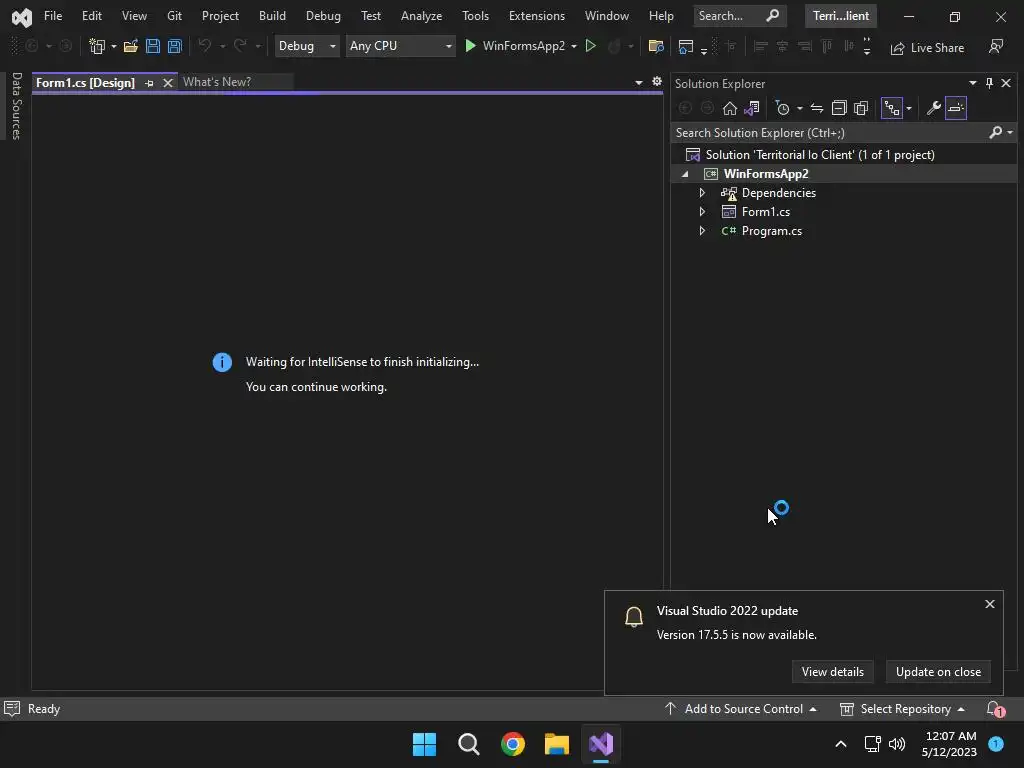Click the browser window toolbar icon

tap(686, 46)
